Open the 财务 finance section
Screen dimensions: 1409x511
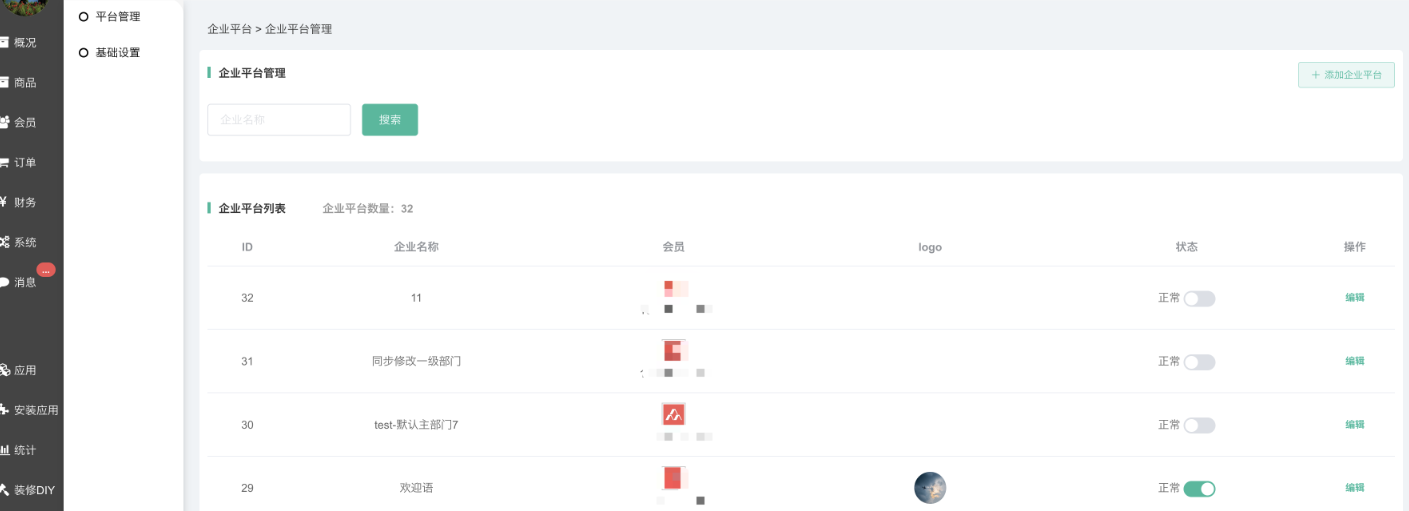tap(20, 203)
